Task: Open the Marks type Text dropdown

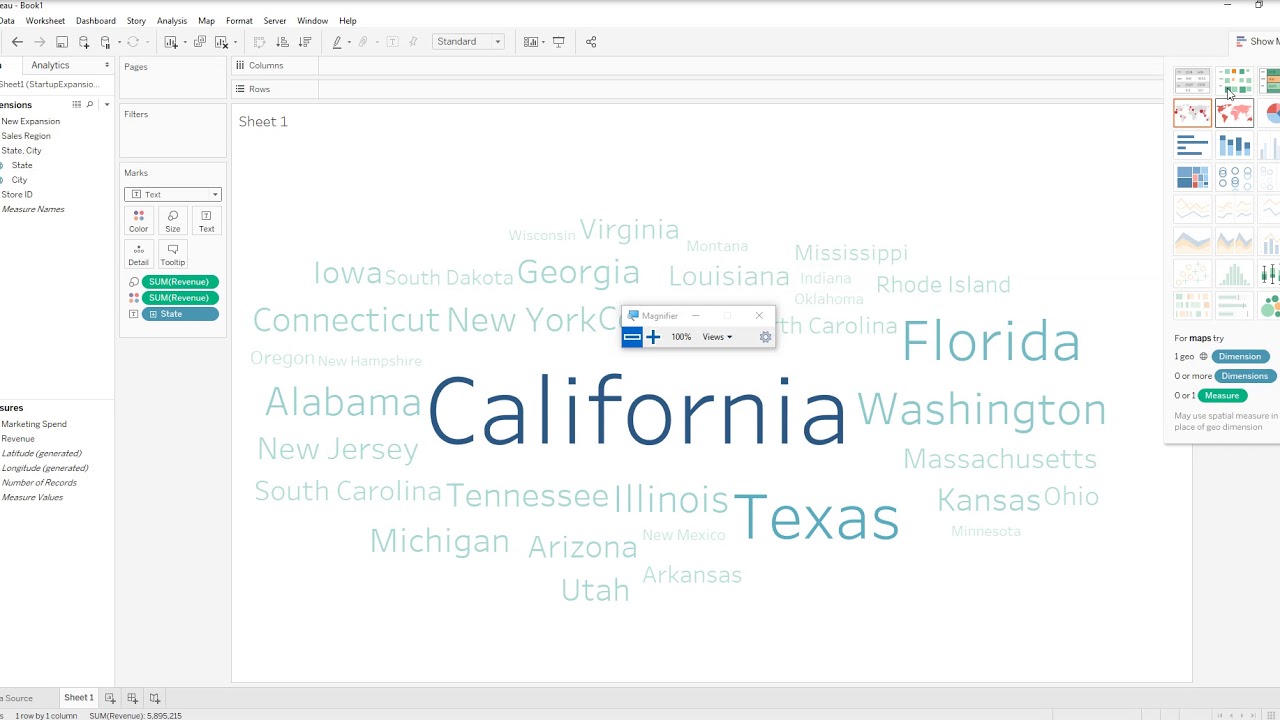Action: tap(173, 194)
